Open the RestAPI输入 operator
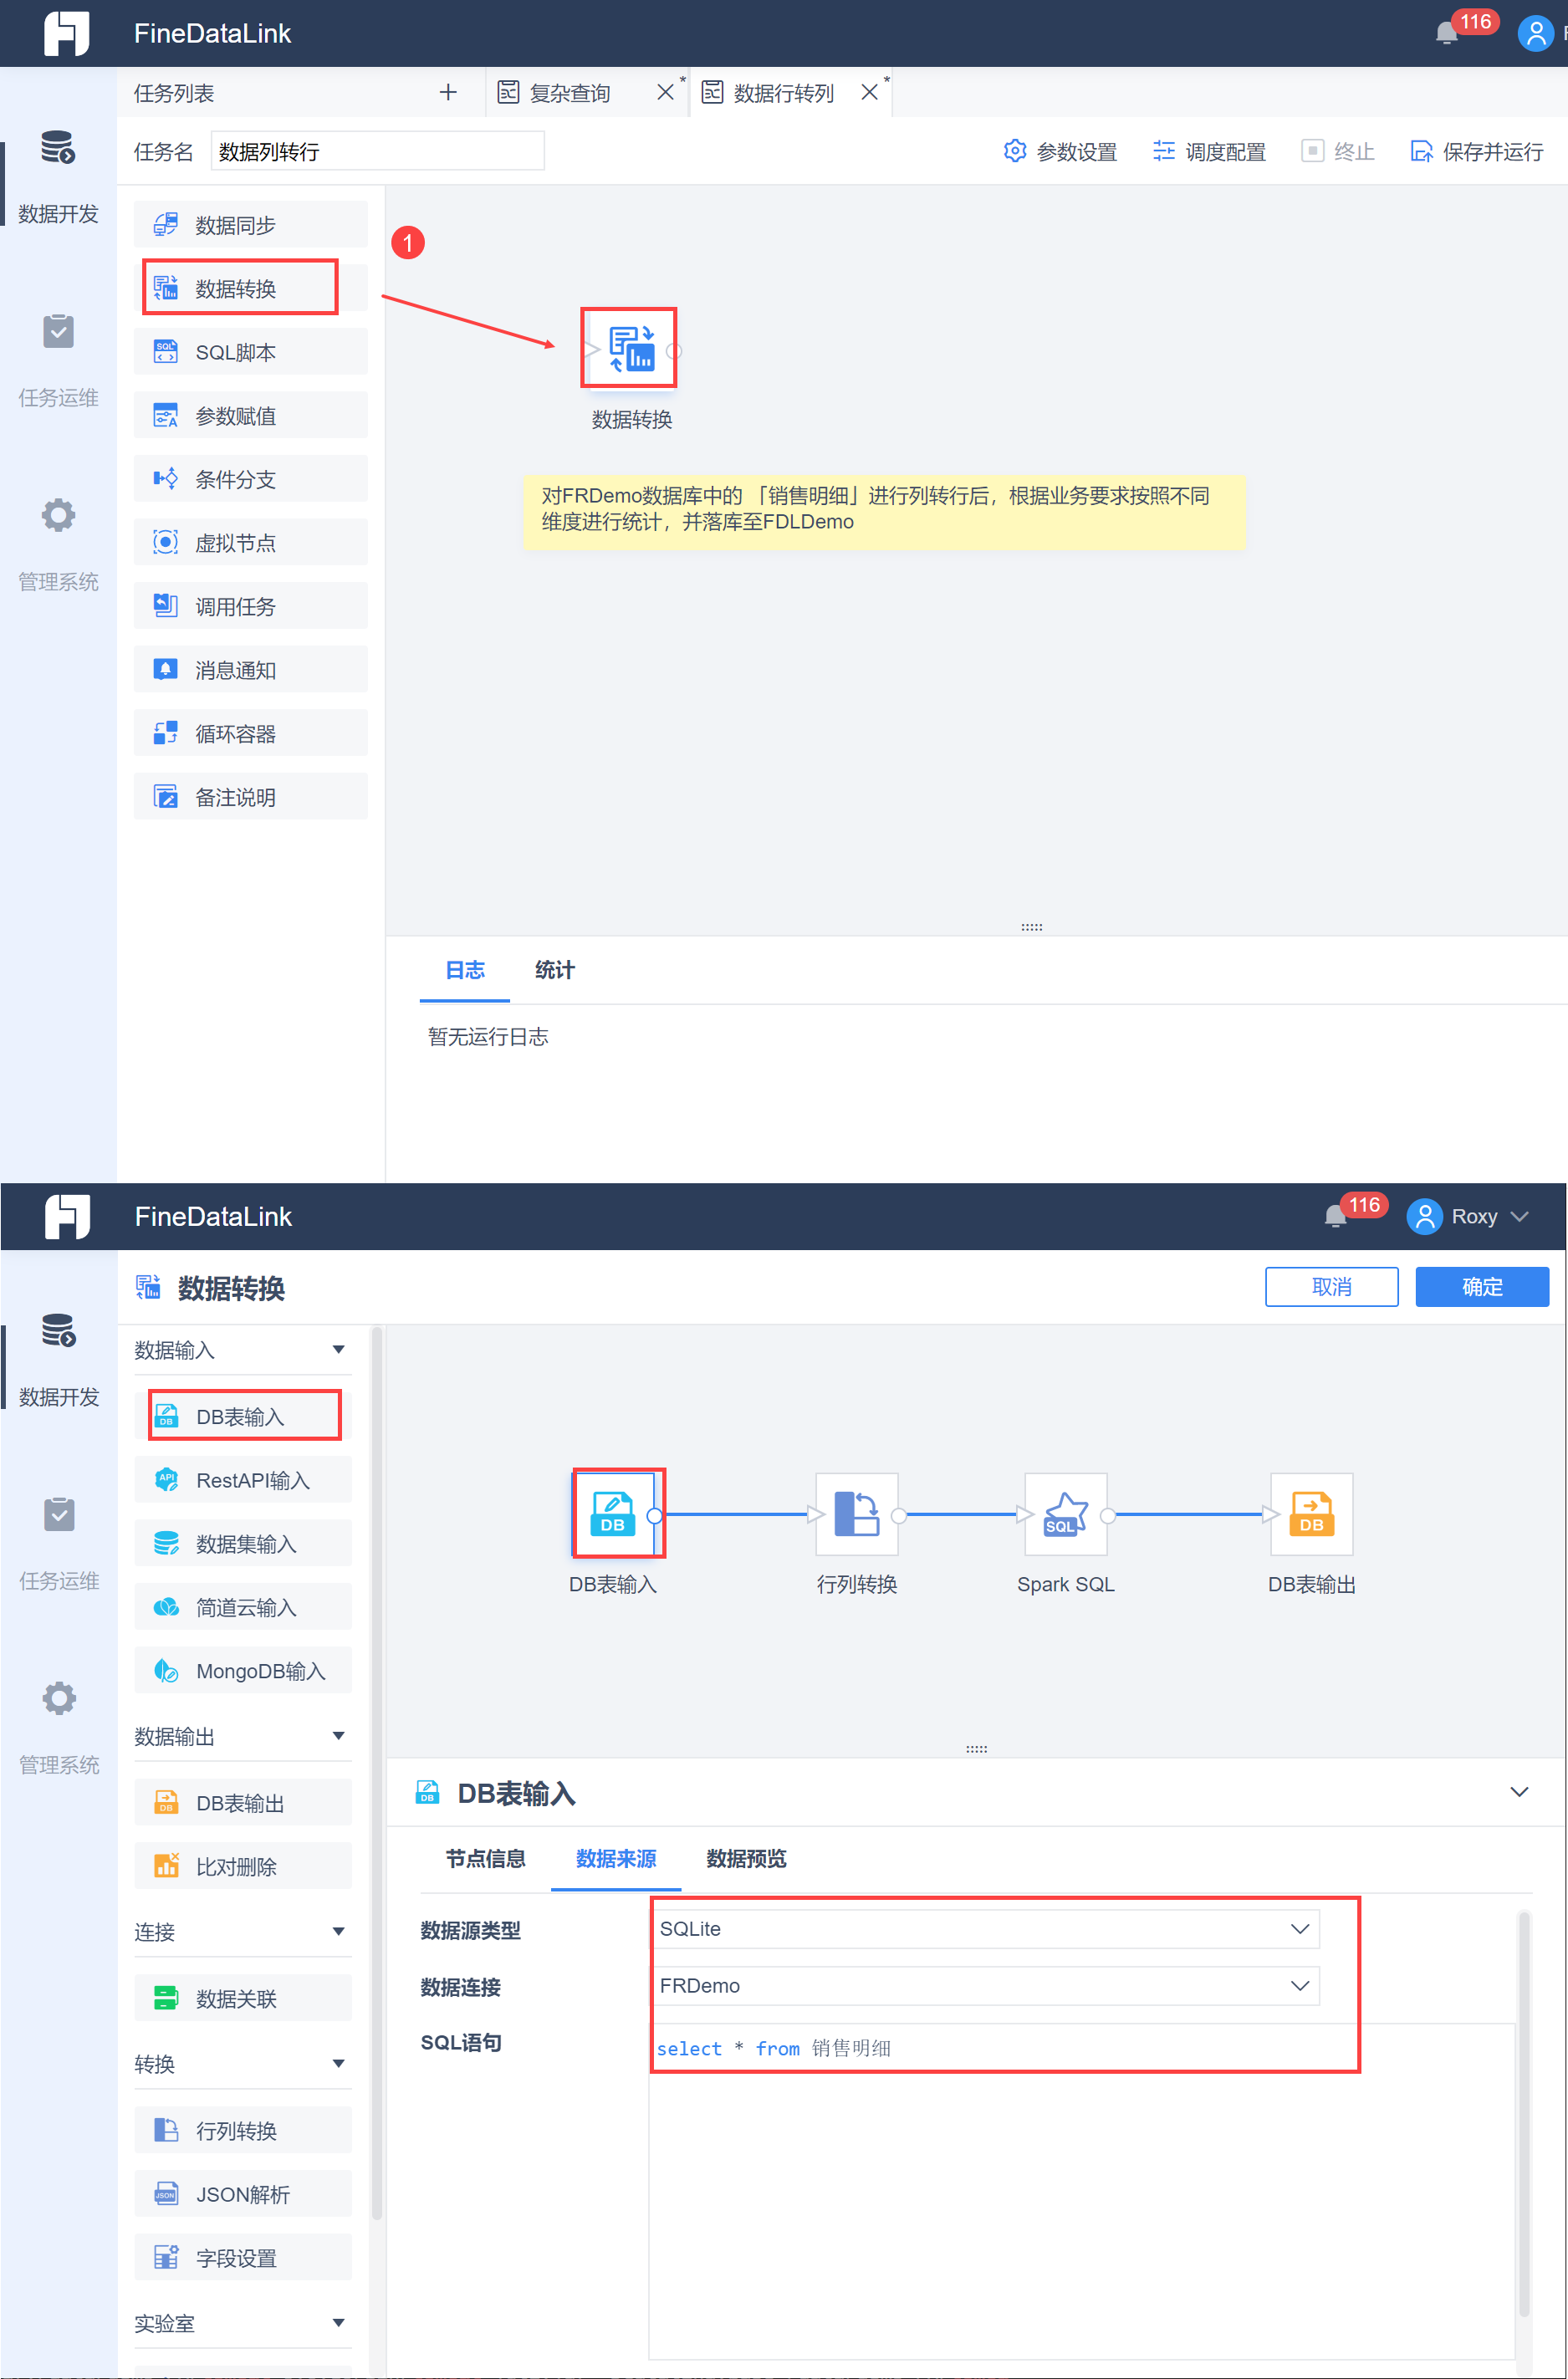Screen dimensions: 1568x2379 (x=243, y=1479)
